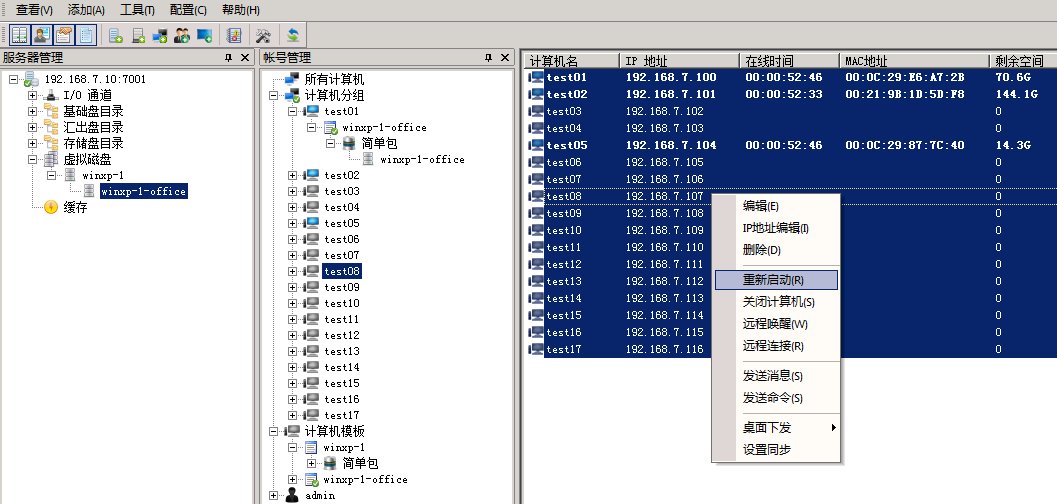Sort by the 剩余空间 column header
Screen dimensions: 1057x504
[1023, 61]
